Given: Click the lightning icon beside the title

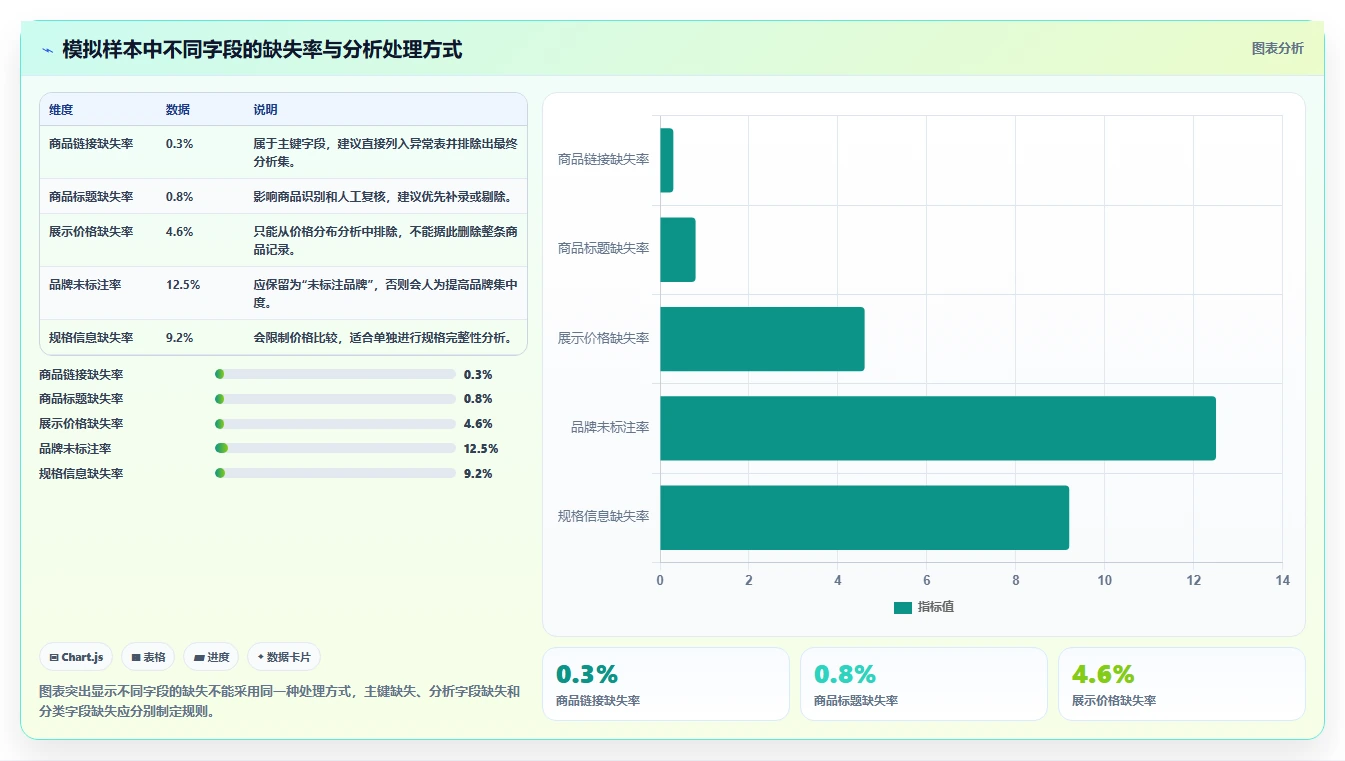Looking at the screenshot, I should 47,50.
